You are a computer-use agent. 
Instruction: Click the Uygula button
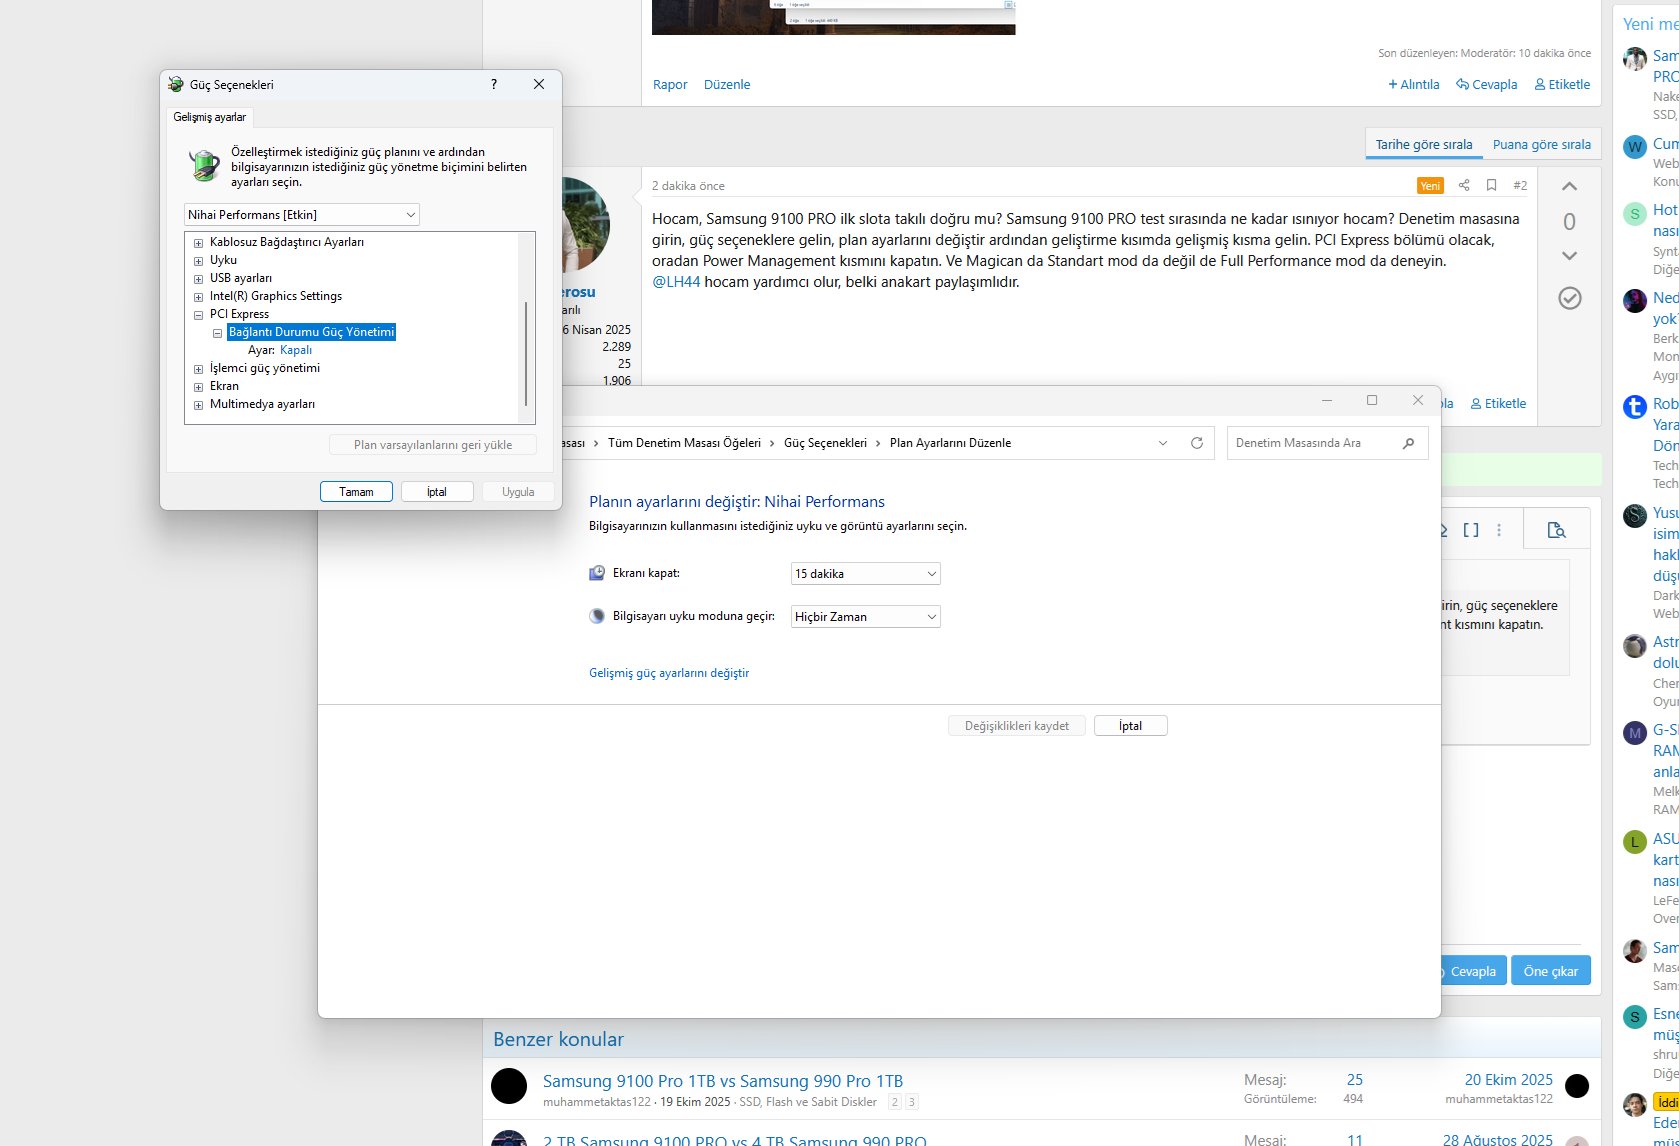coord(518,492)
